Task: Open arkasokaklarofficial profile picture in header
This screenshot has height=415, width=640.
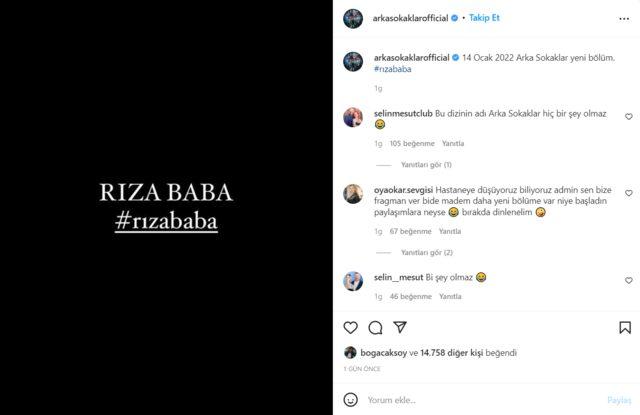Action: point(353,18)
